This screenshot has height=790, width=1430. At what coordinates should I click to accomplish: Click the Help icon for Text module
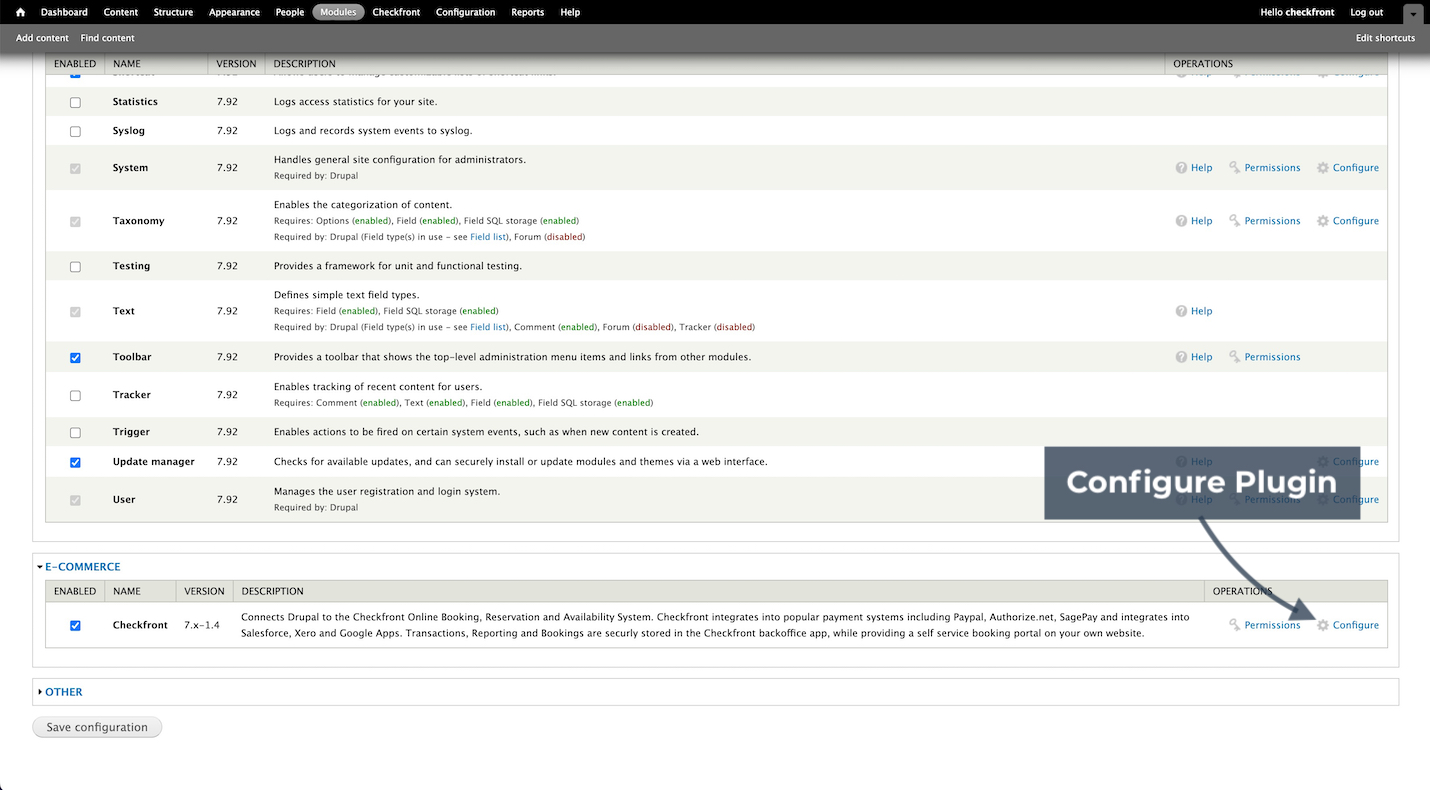1182,311
